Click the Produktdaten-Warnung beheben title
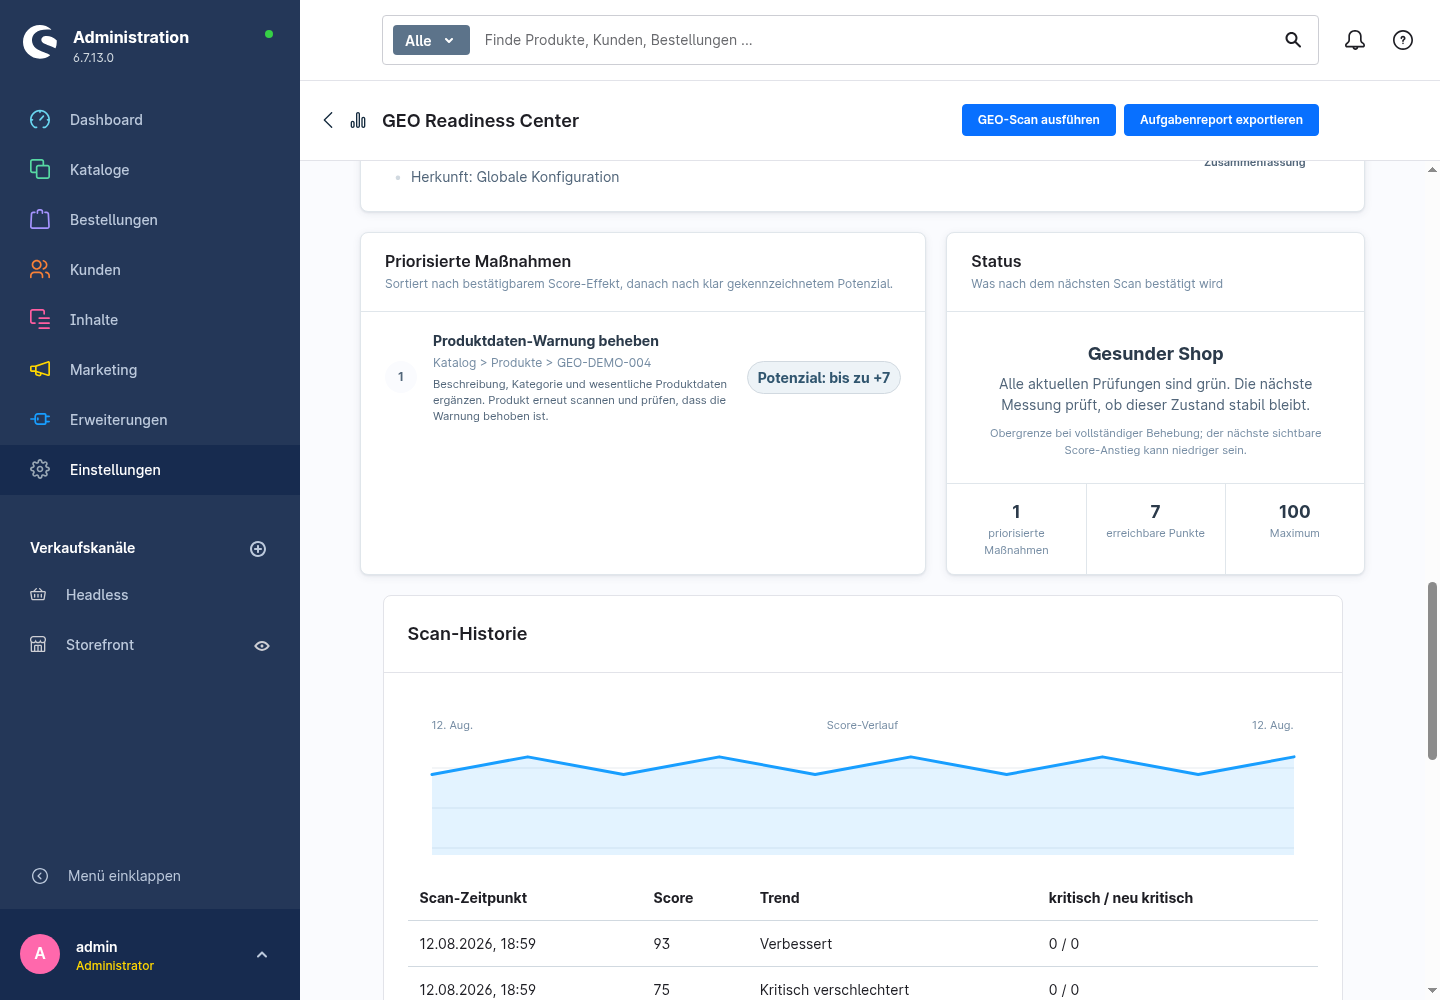The width and height of the screenshot is (1440, 1000). (546, 341)
